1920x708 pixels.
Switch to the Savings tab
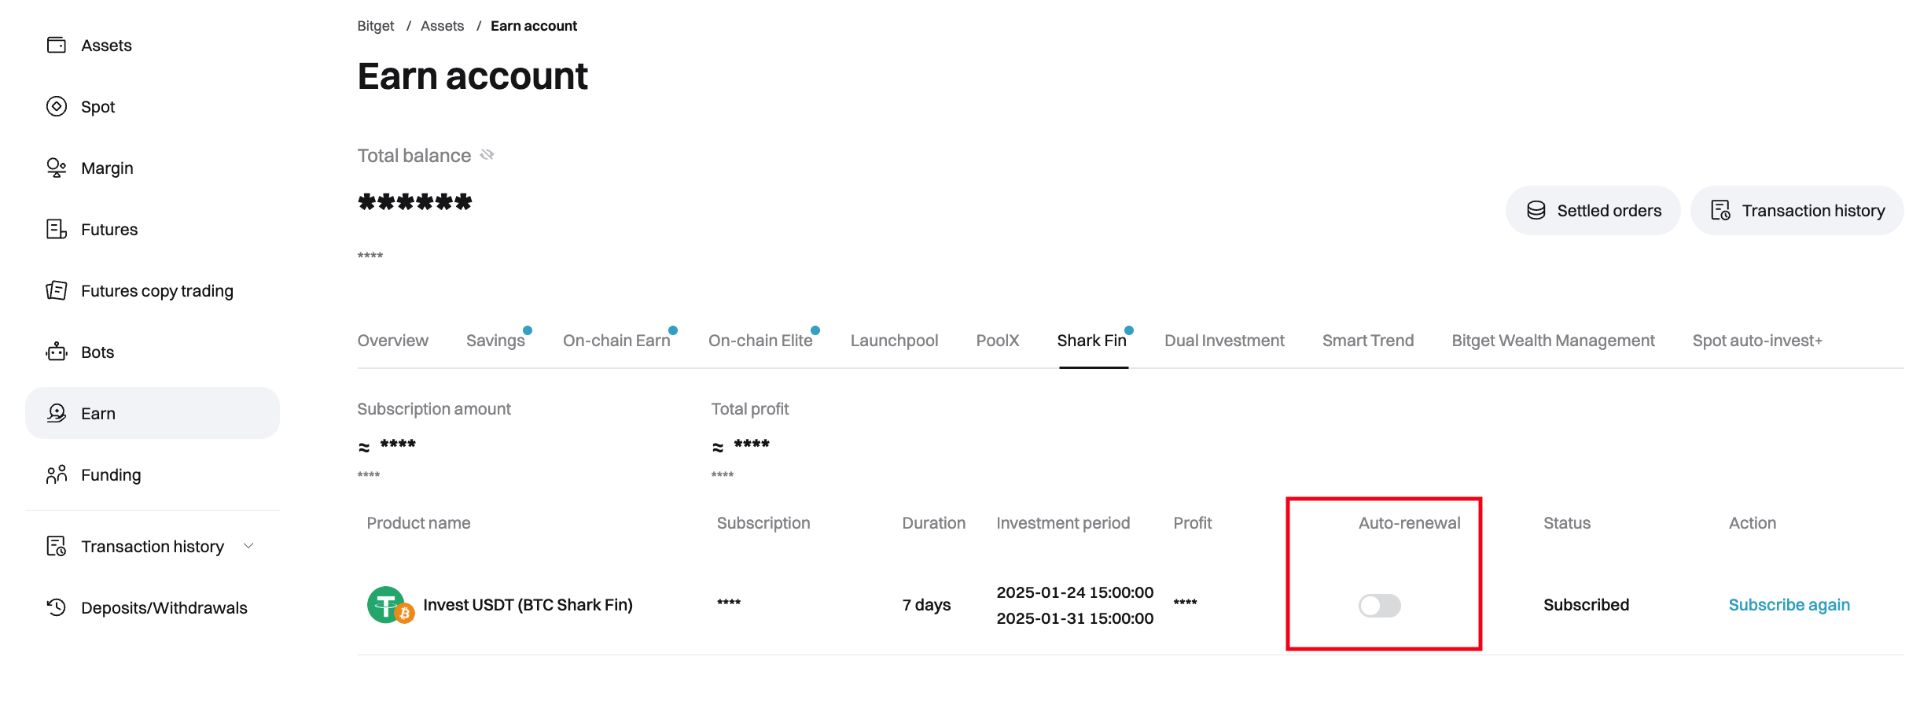[x=495, y=341]
